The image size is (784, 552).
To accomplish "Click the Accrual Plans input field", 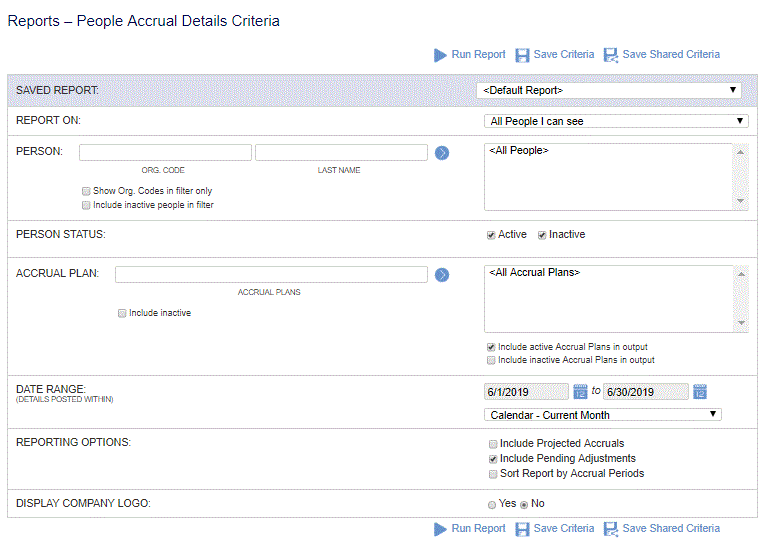I will 272,274.
